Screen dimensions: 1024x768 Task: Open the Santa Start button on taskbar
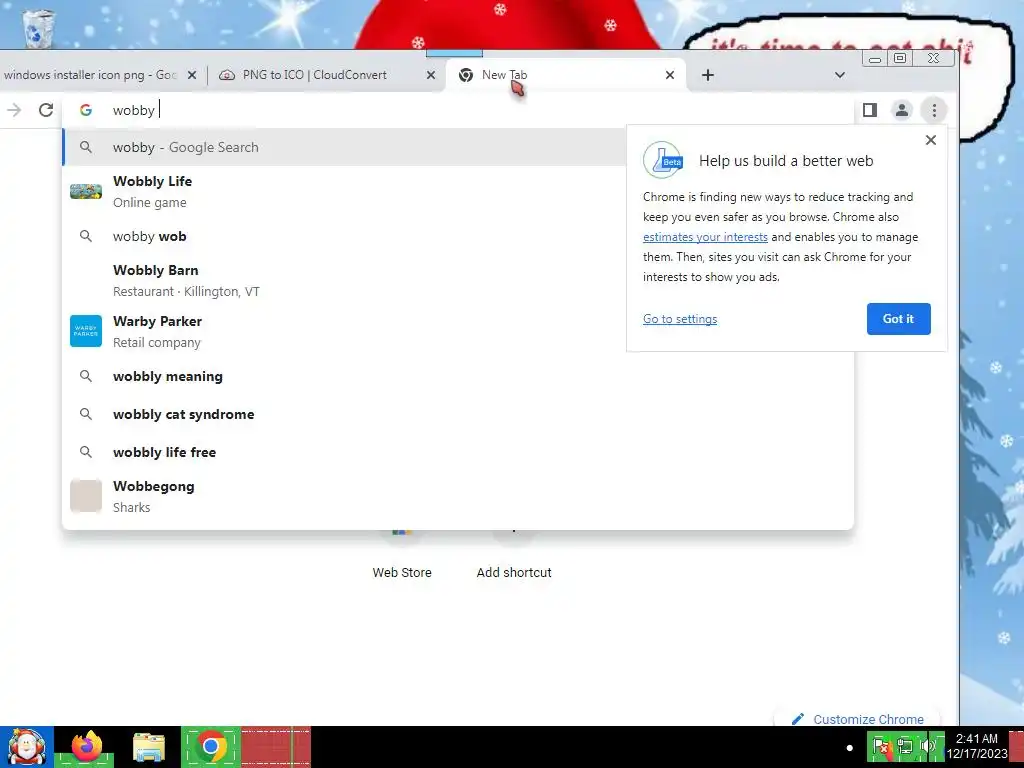pyautogui.click(x=26, y=746)
